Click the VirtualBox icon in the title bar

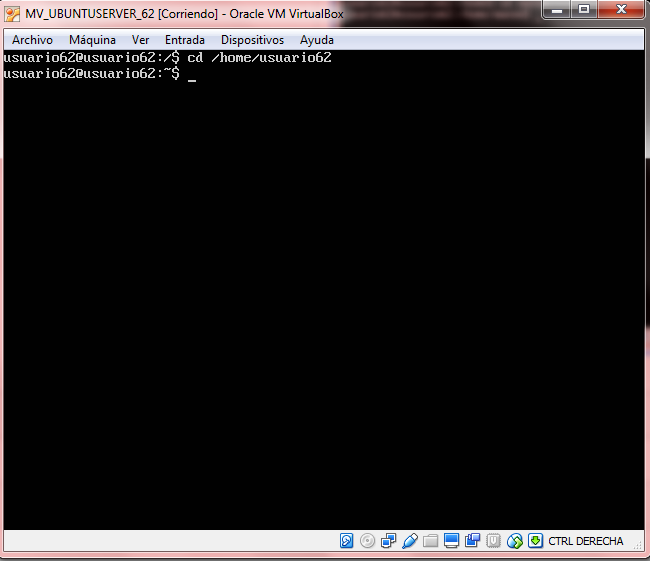12,14
